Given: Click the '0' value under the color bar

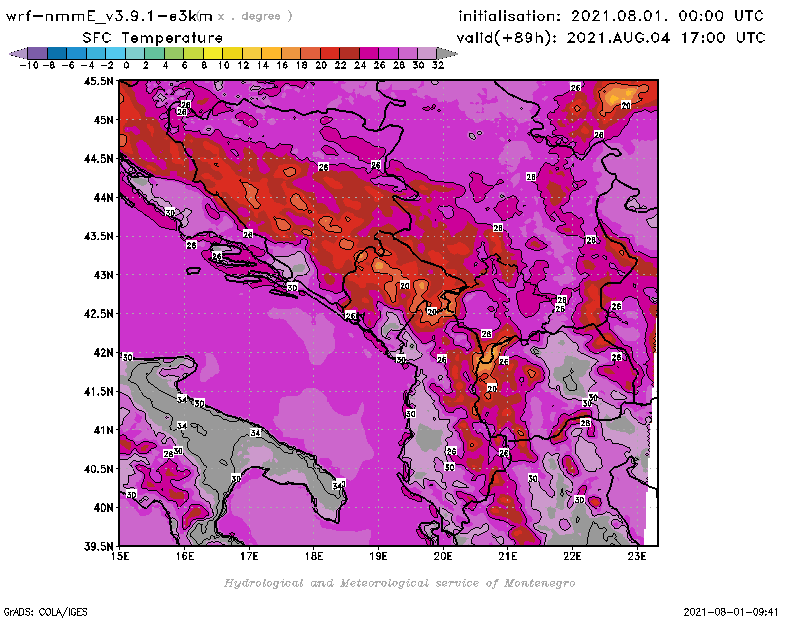Looking at the screenshot, I should 126,65.
